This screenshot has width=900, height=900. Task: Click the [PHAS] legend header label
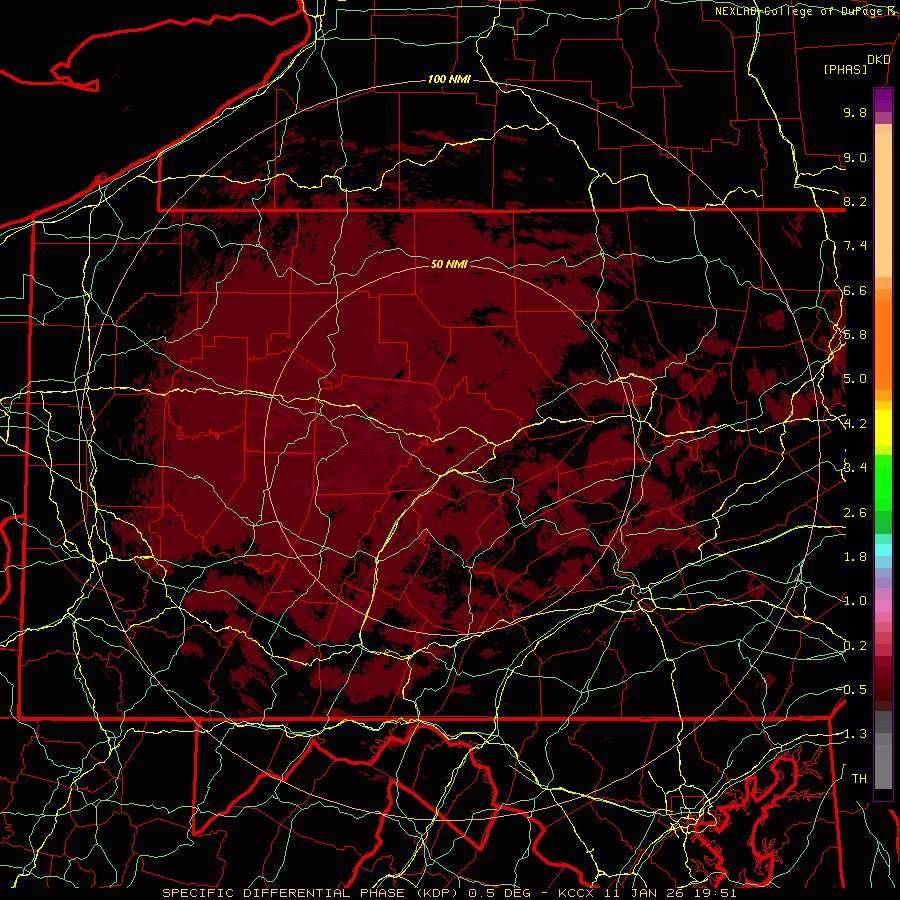pos(845,69)
